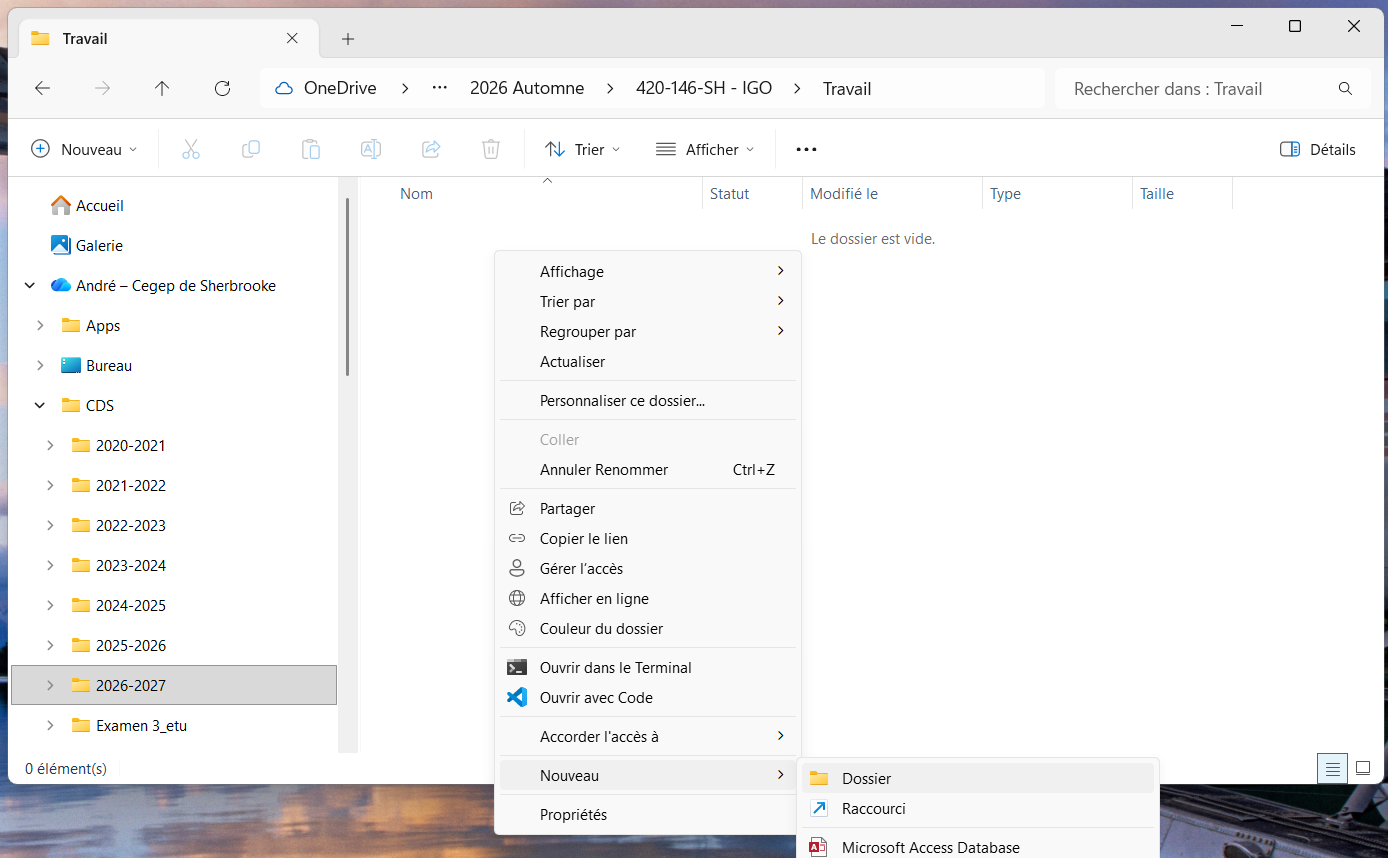Refresh the folder view
Image resolution: width=1388 pixels, height=858 pixels.
(x=222, y=88)
